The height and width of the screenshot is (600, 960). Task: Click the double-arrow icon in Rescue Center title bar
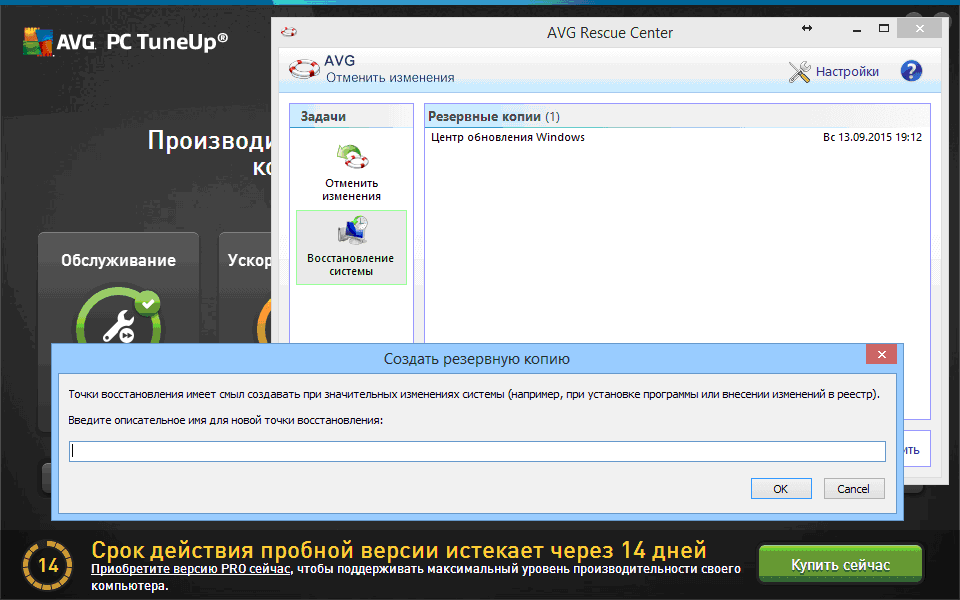tap(807, 28)
